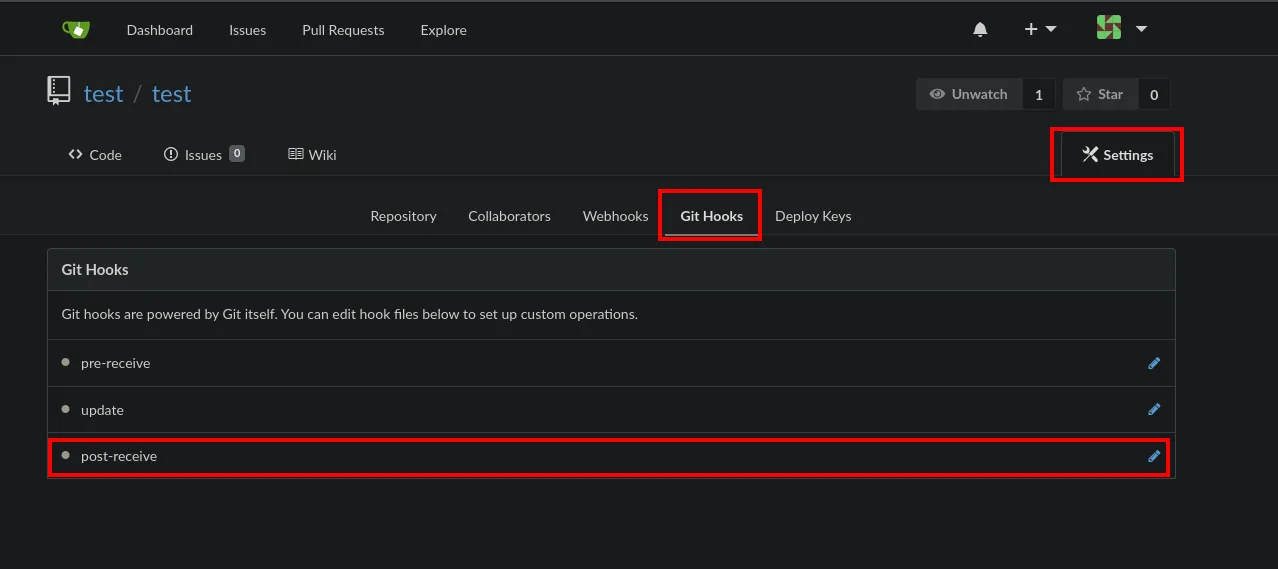This screenshot has width=1278, height=569.
Task: Click the repository book icon
Action: tap(59, 91)
